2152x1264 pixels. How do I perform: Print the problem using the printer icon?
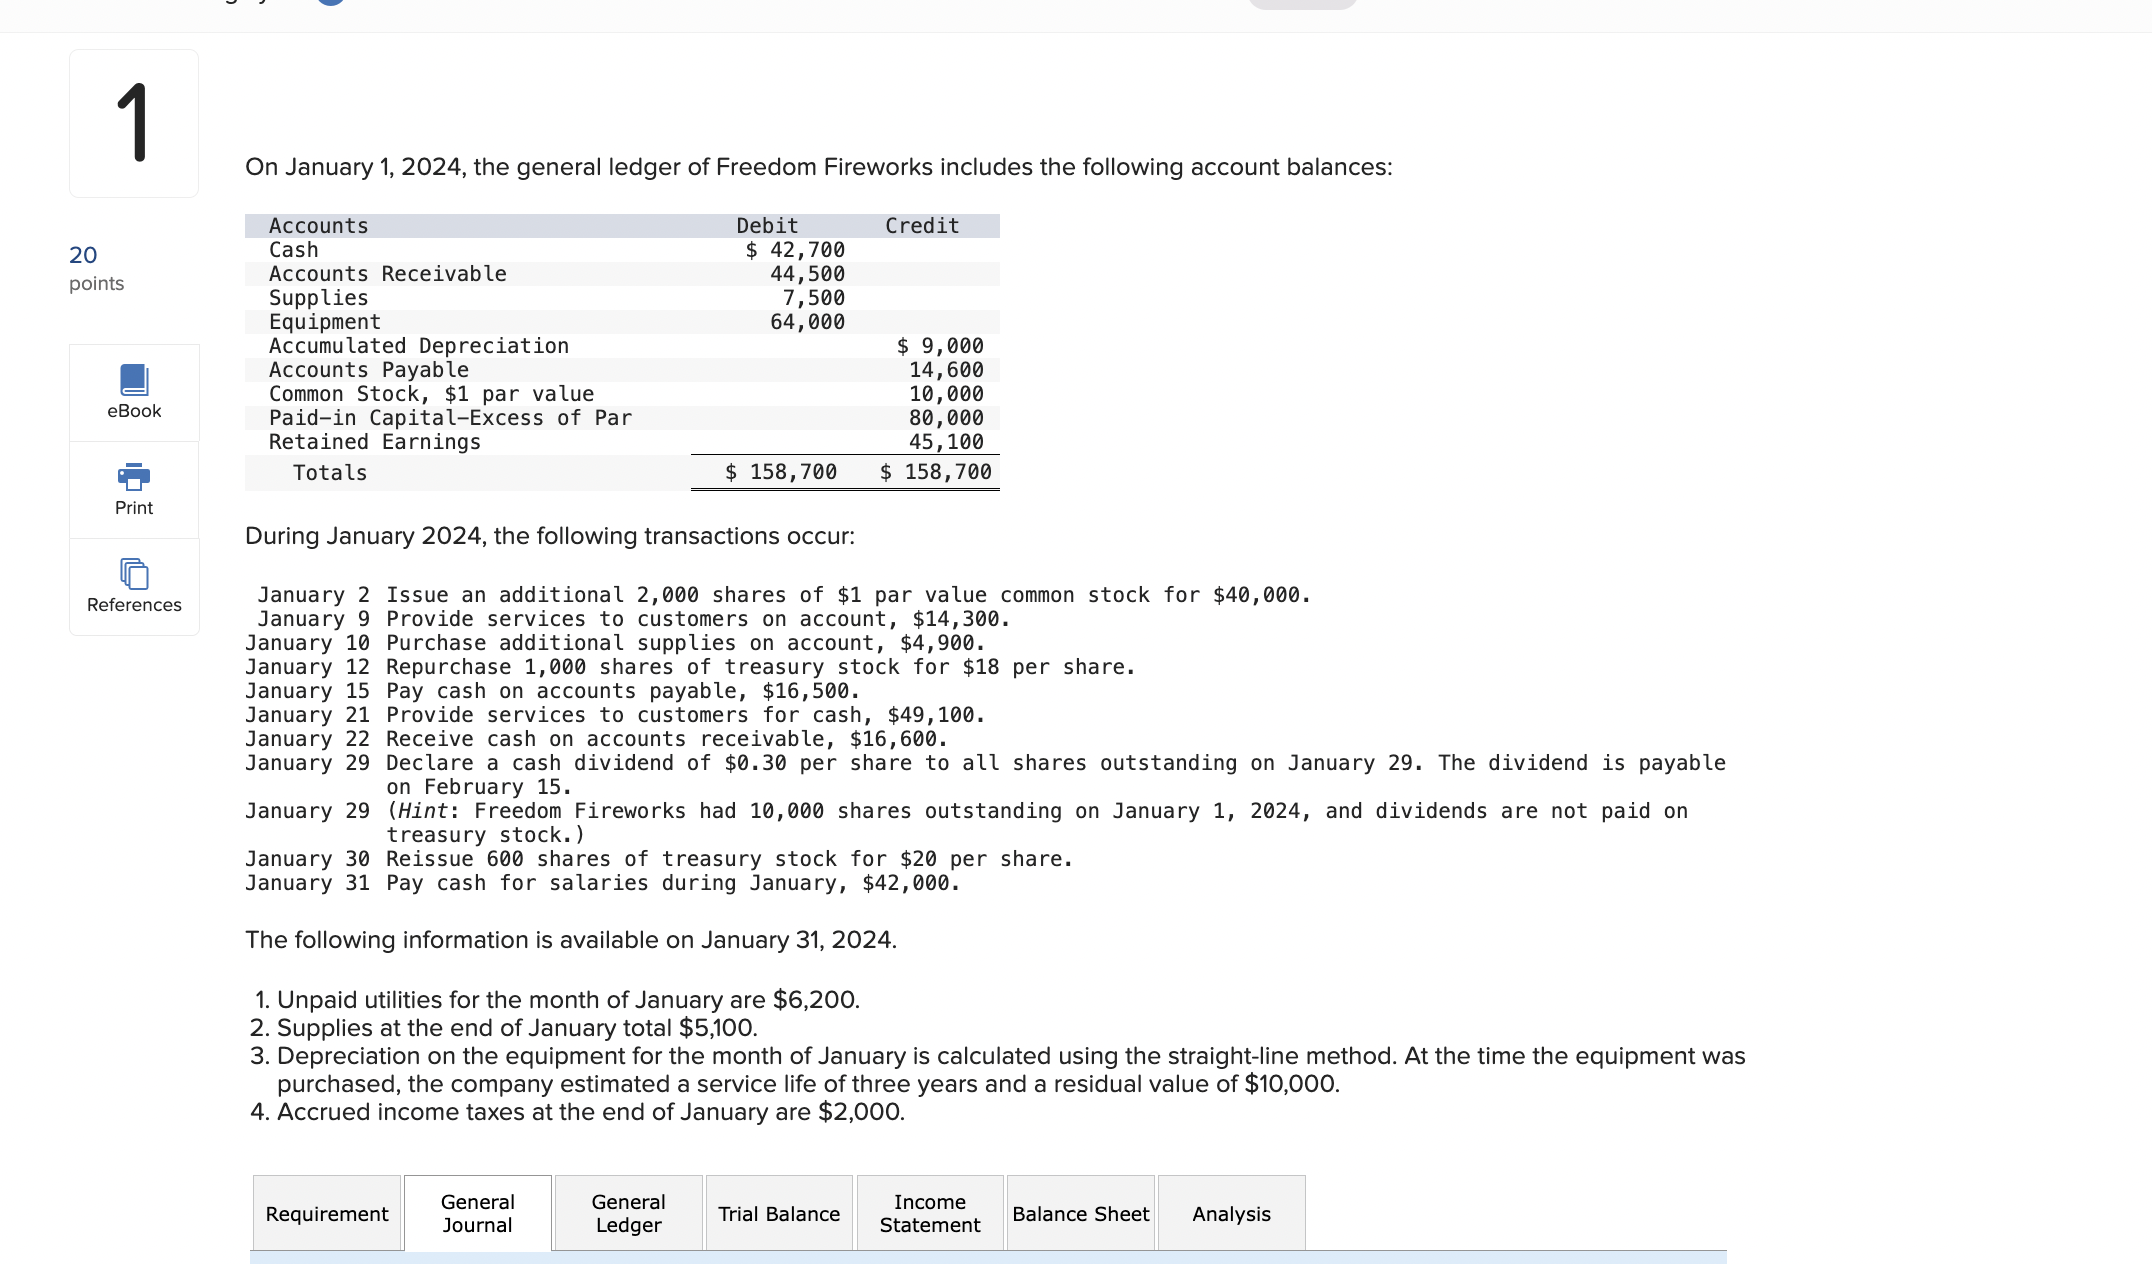133,487
